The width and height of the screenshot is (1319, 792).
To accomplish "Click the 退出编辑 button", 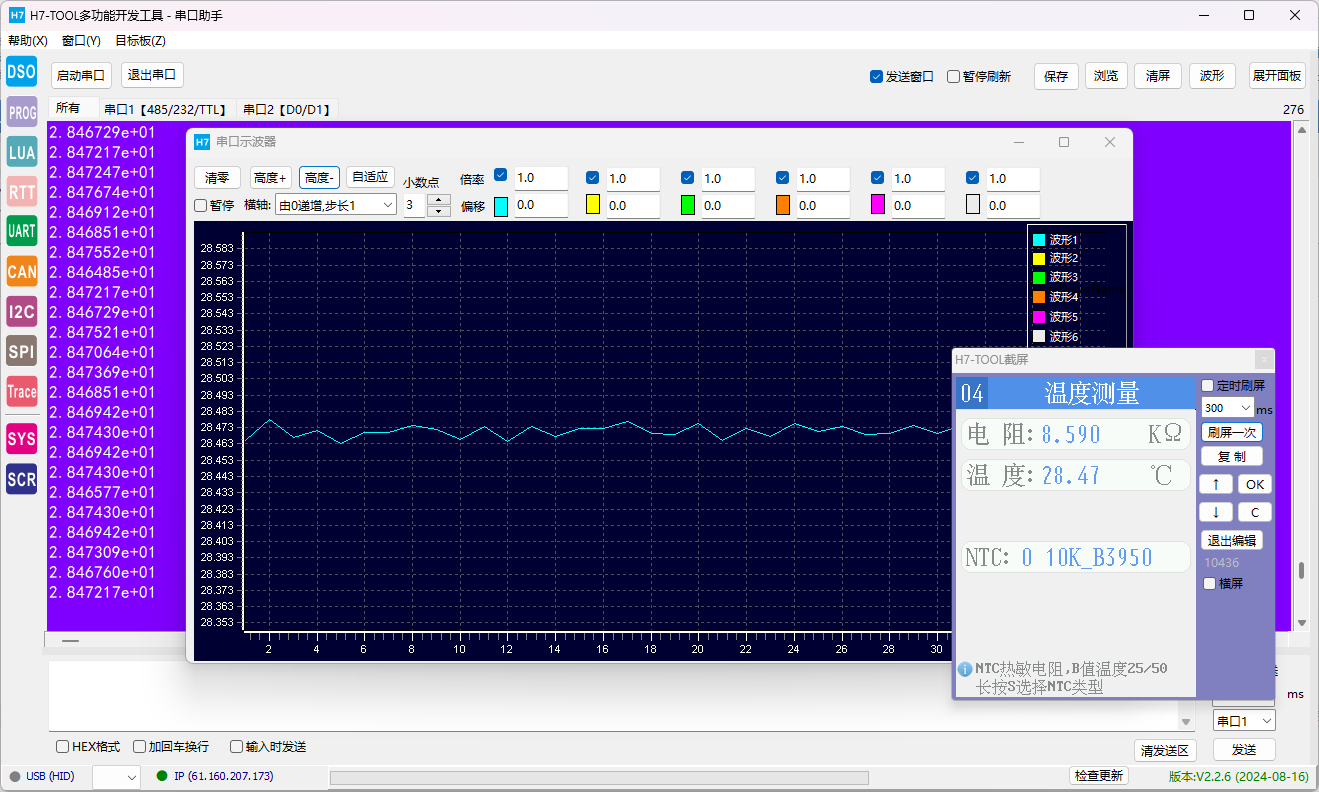I will (x=1231, y=540).
